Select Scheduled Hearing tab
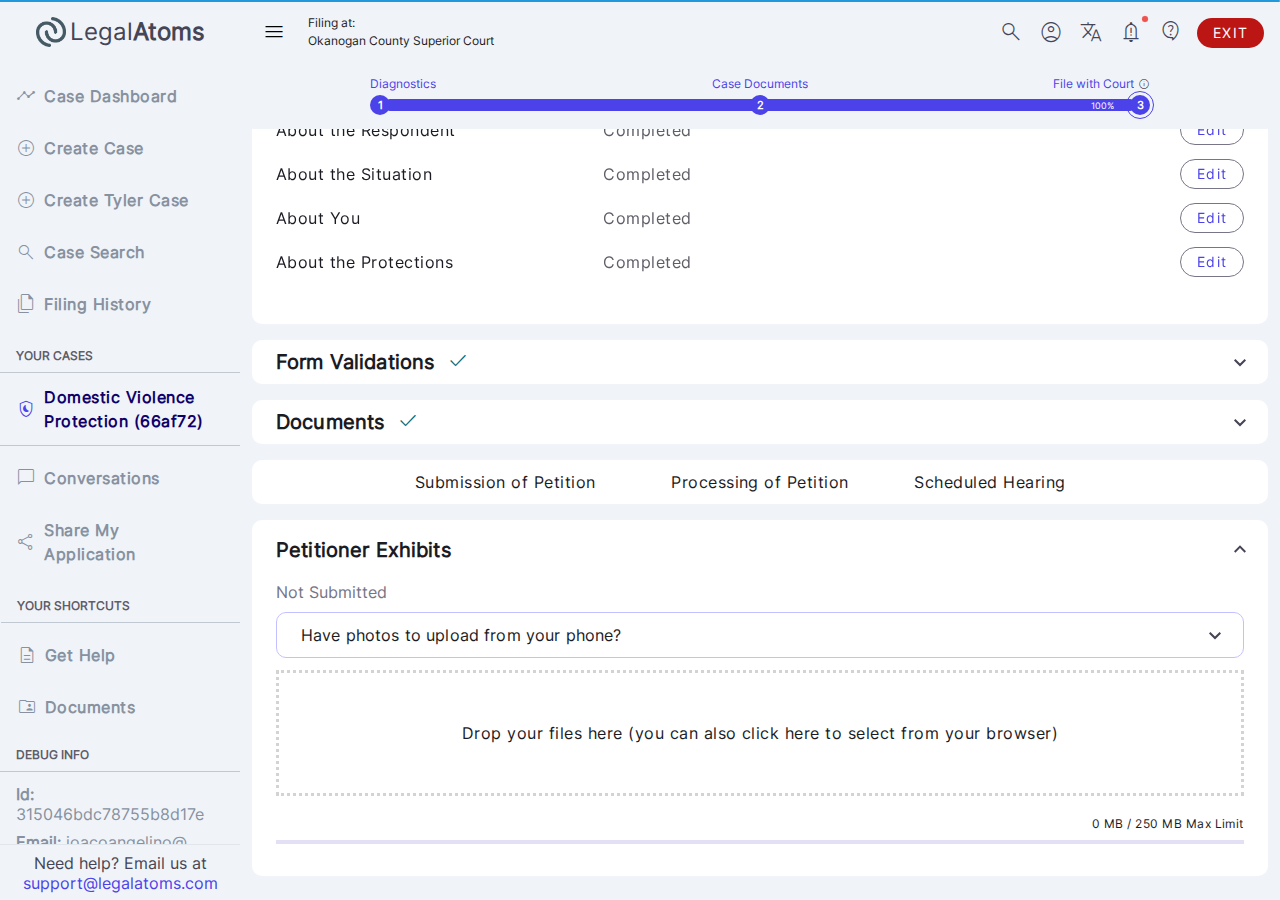The height and width of the screenshot is (900, 1280). (989, 482)
